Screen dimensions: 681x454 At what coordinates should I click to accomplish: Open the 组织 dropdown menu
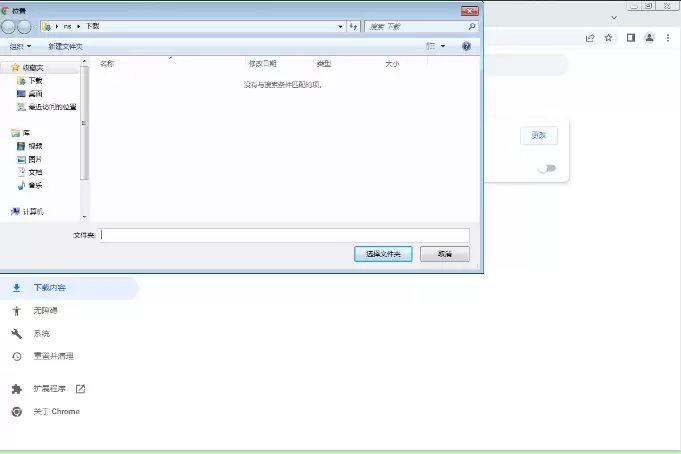click(20, 46)
